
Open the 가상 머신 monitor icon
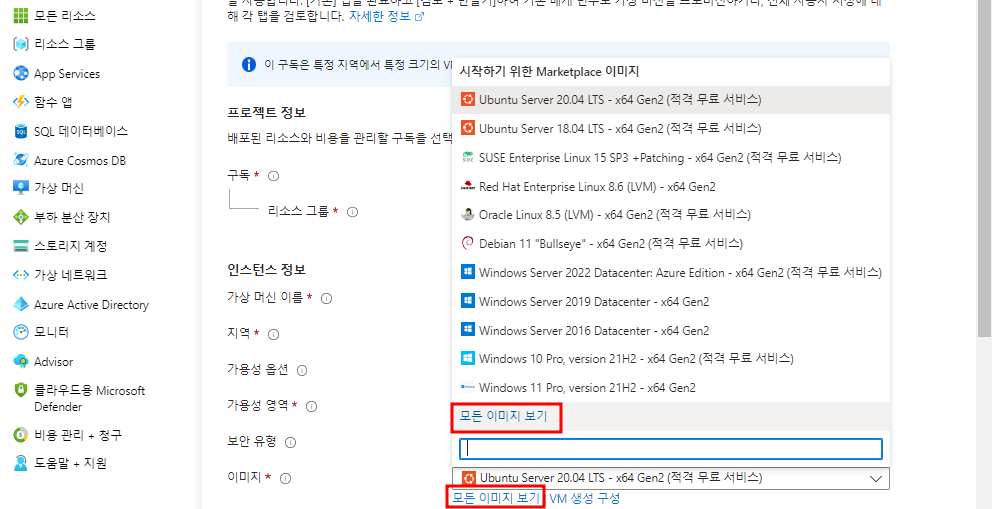pyautogui.click(x=21, y=188)
